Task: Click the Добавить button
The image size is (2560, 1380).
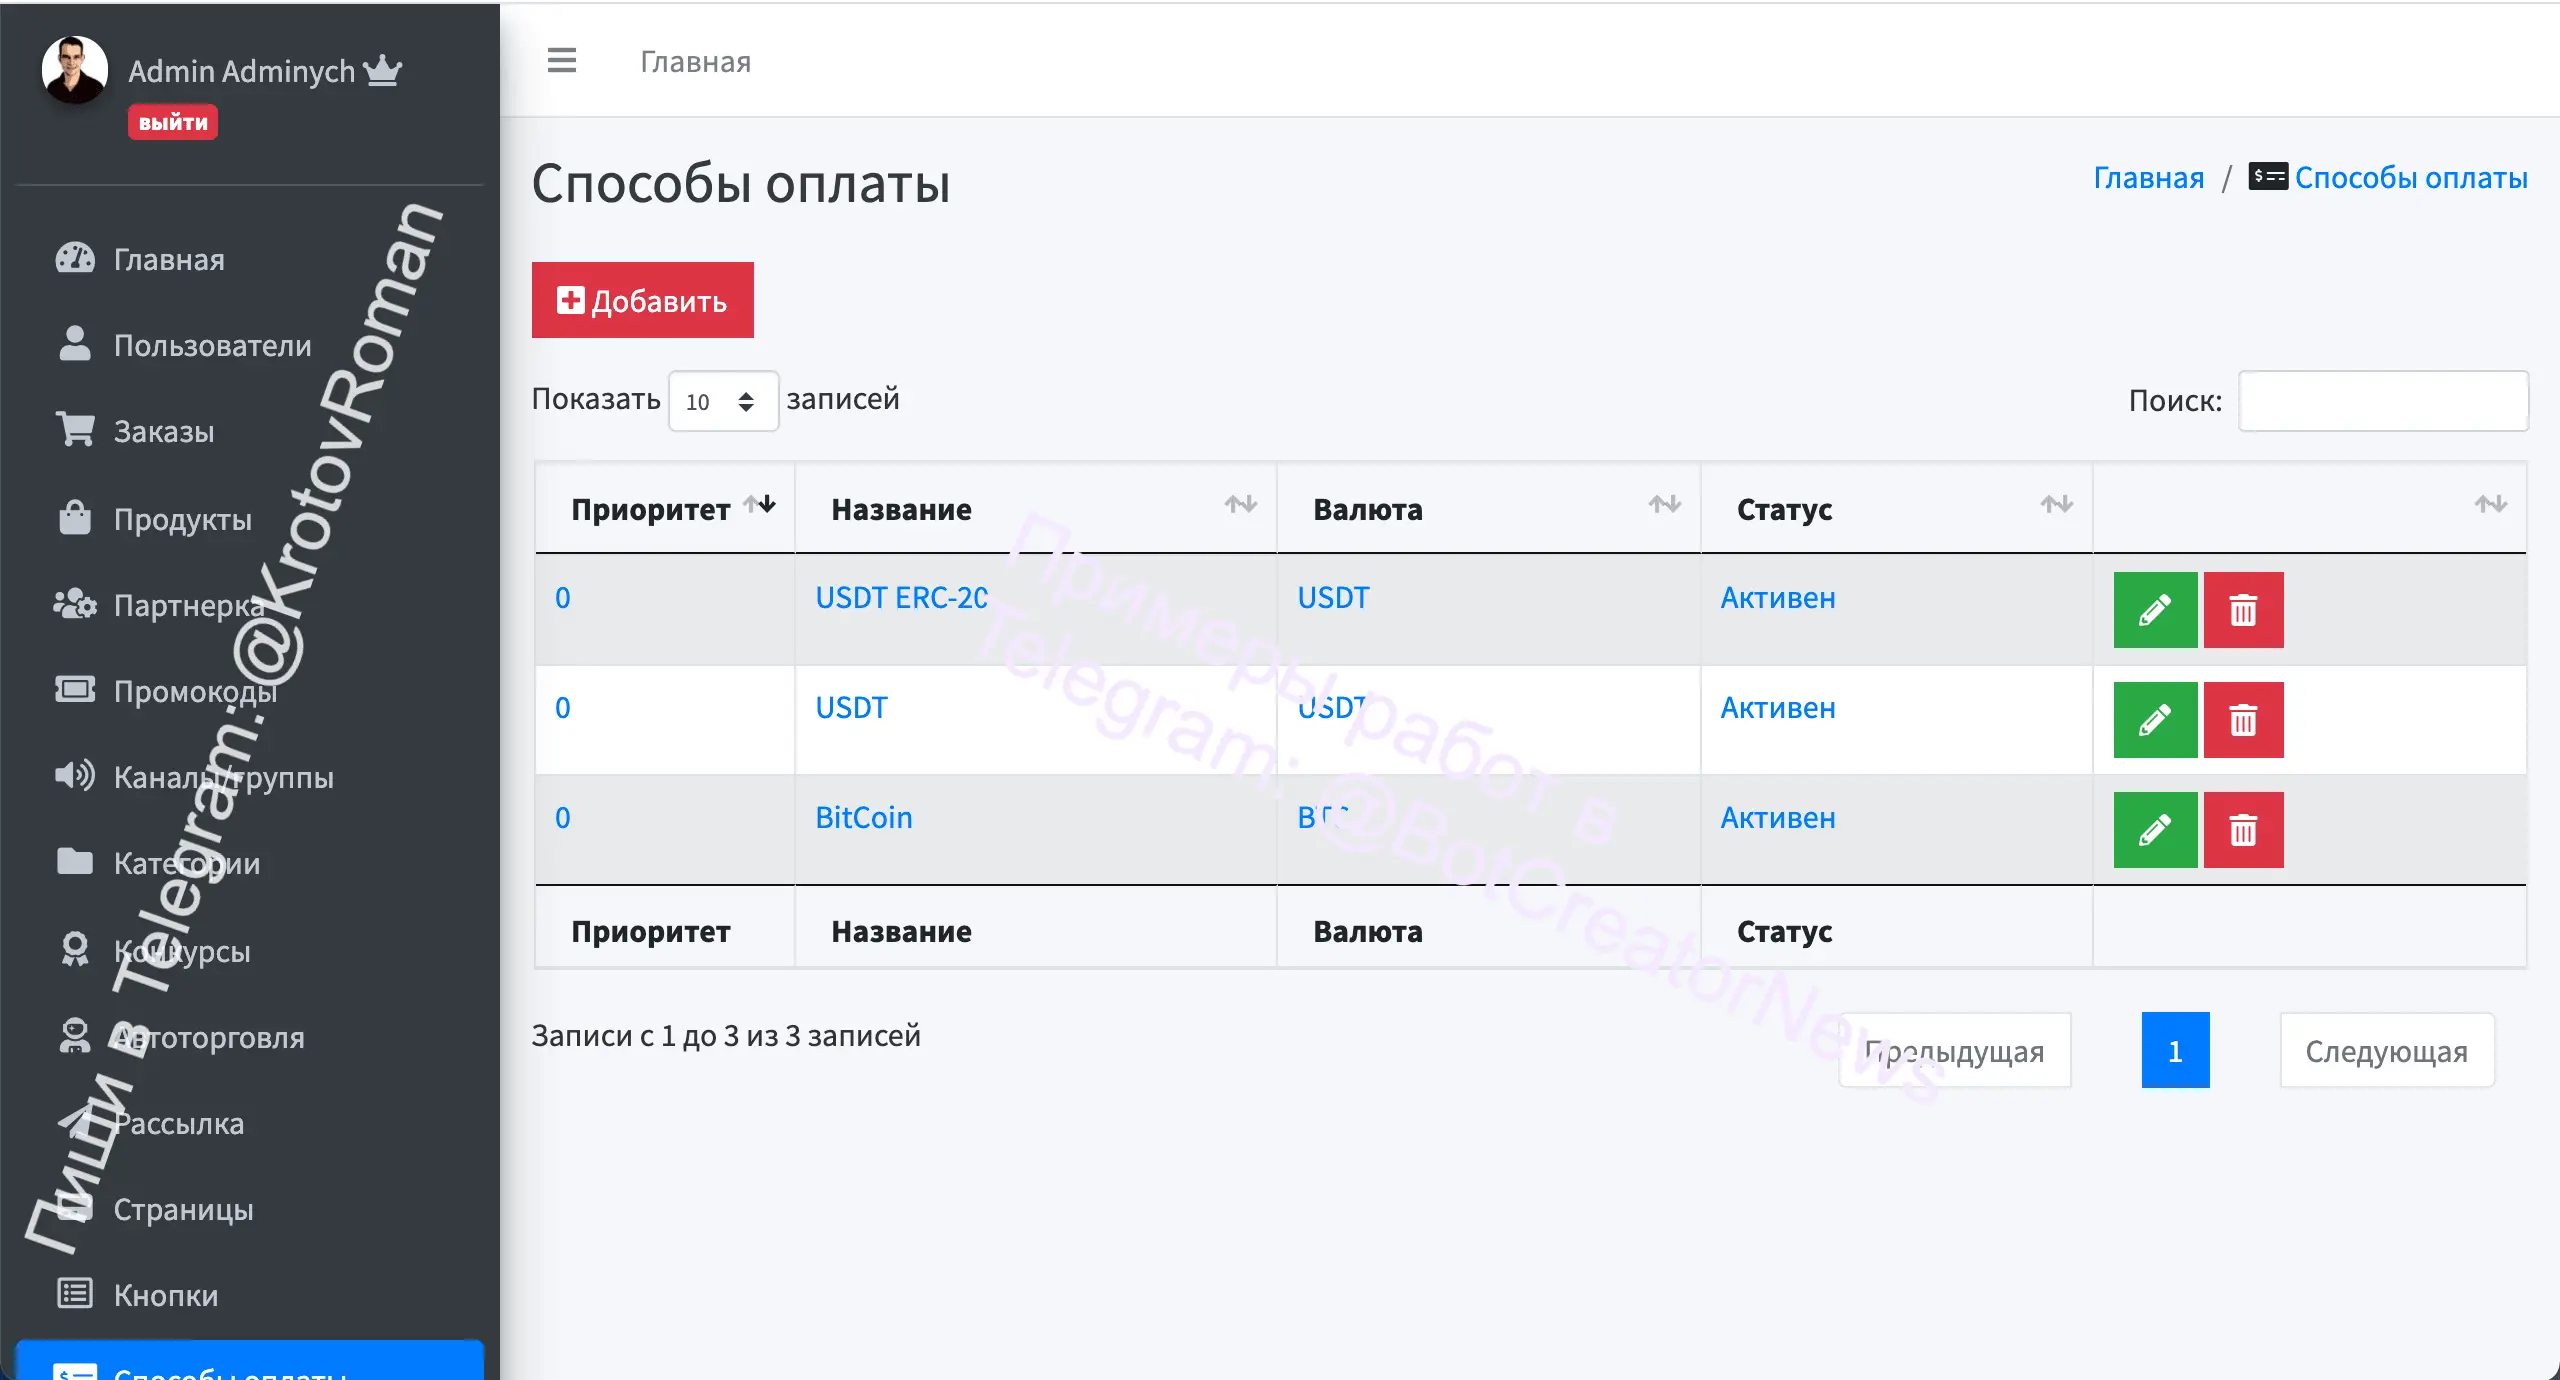Action: tap(642, 300)
